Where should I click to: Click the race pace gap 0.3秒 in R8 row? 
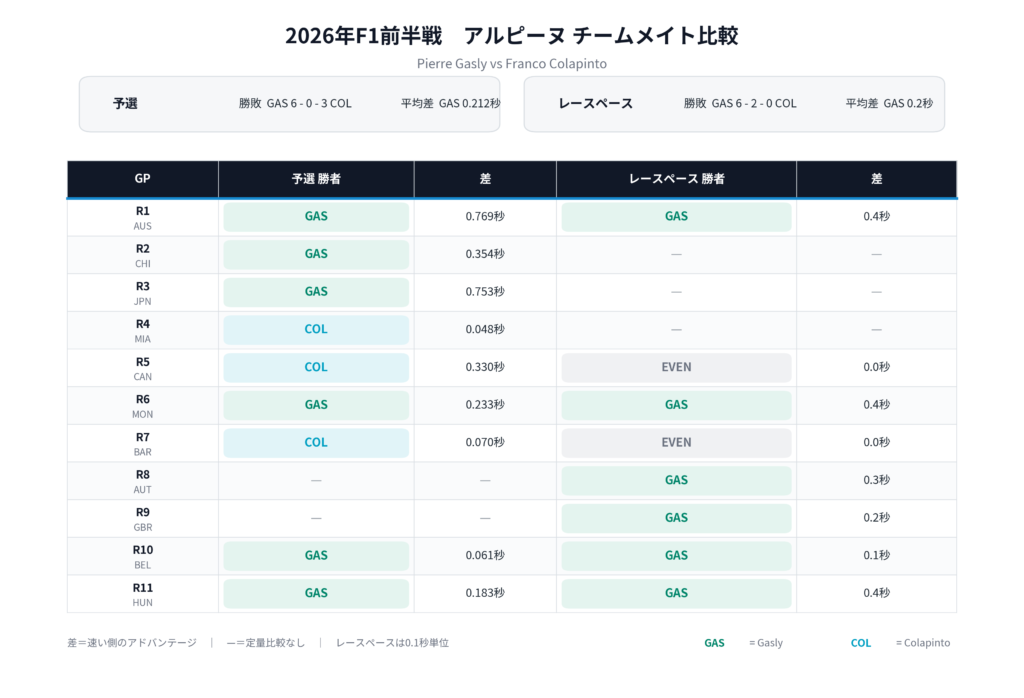point(876,481)
